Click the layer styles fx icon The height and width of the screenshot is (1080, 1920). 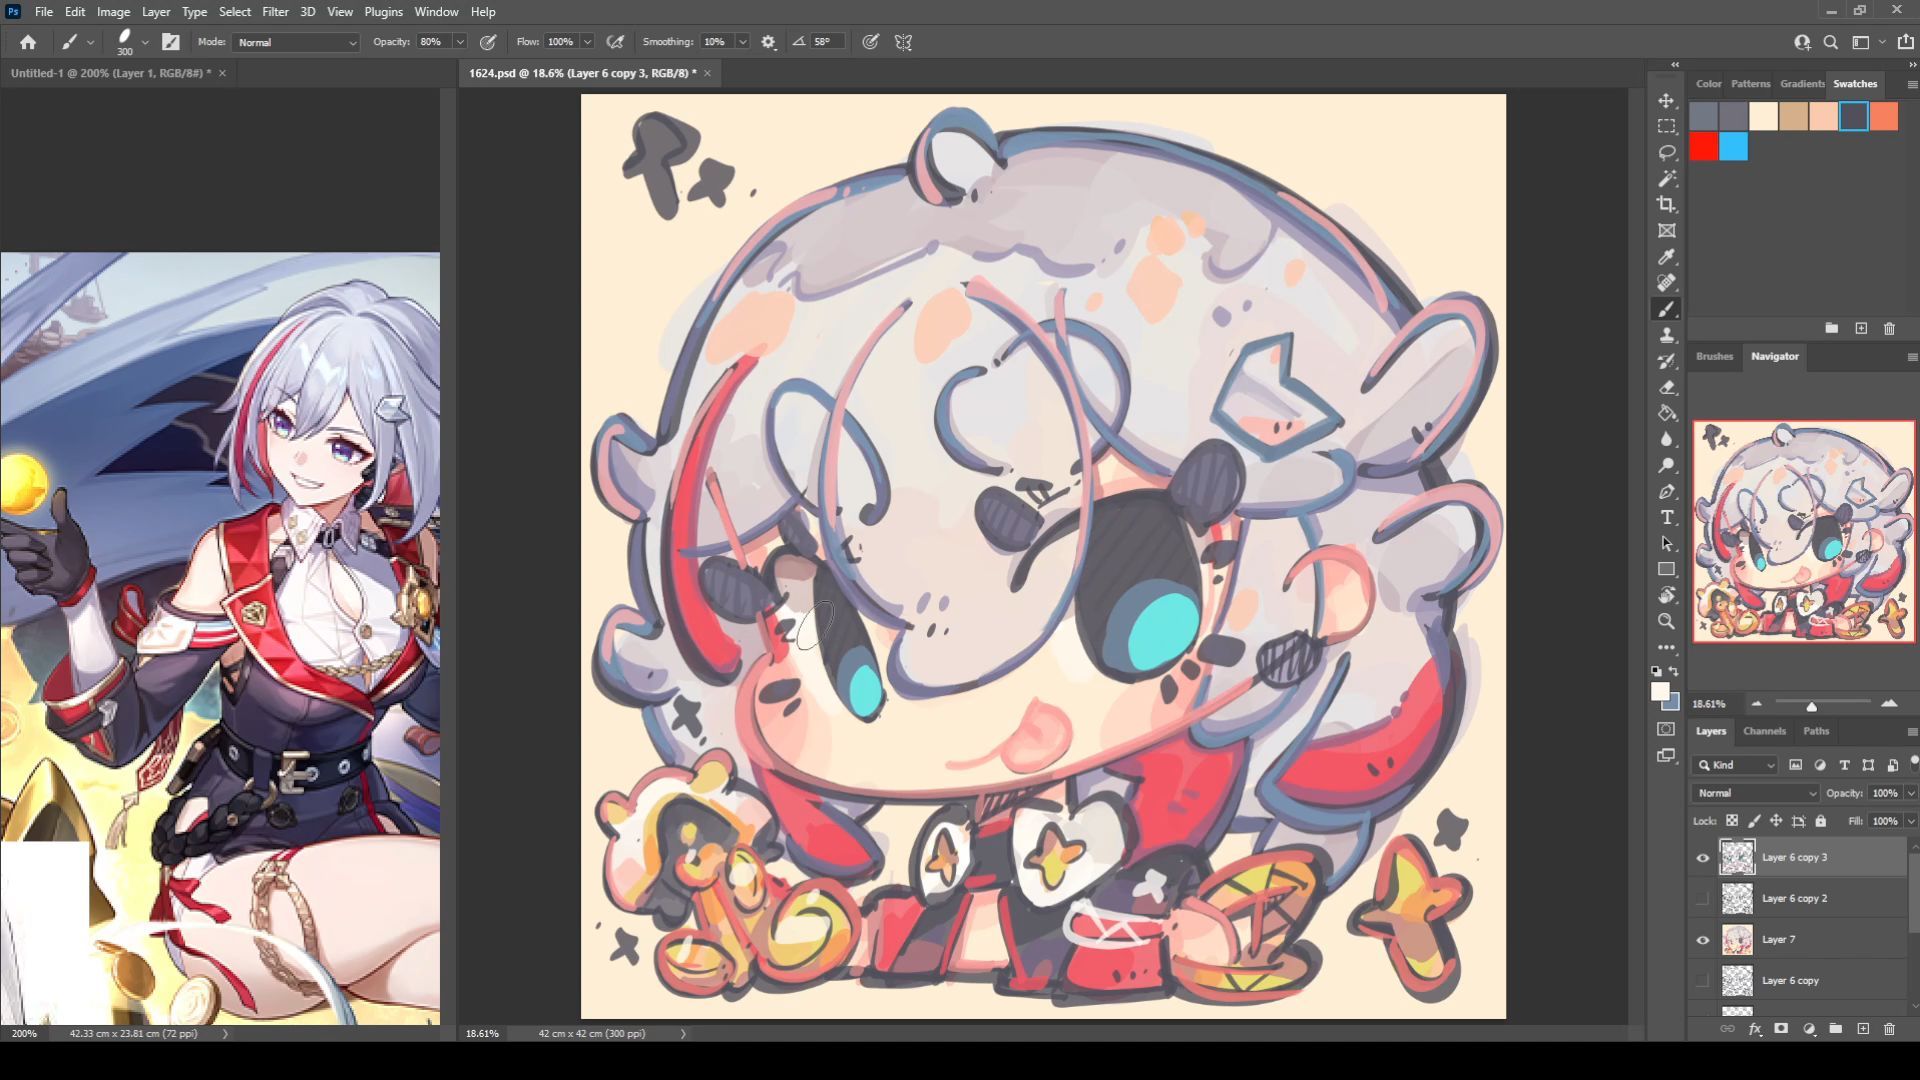click(x=1755, y=1028)
